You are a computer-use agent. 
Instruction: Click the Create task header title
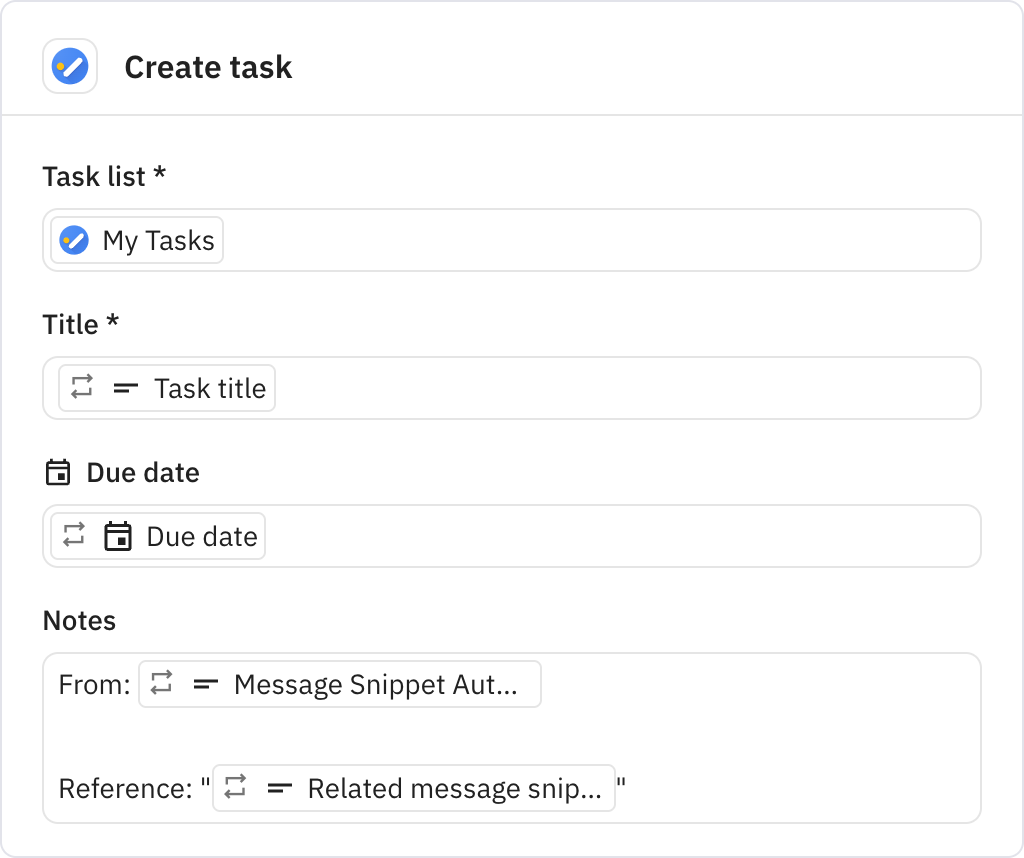[x=208, y=67]
